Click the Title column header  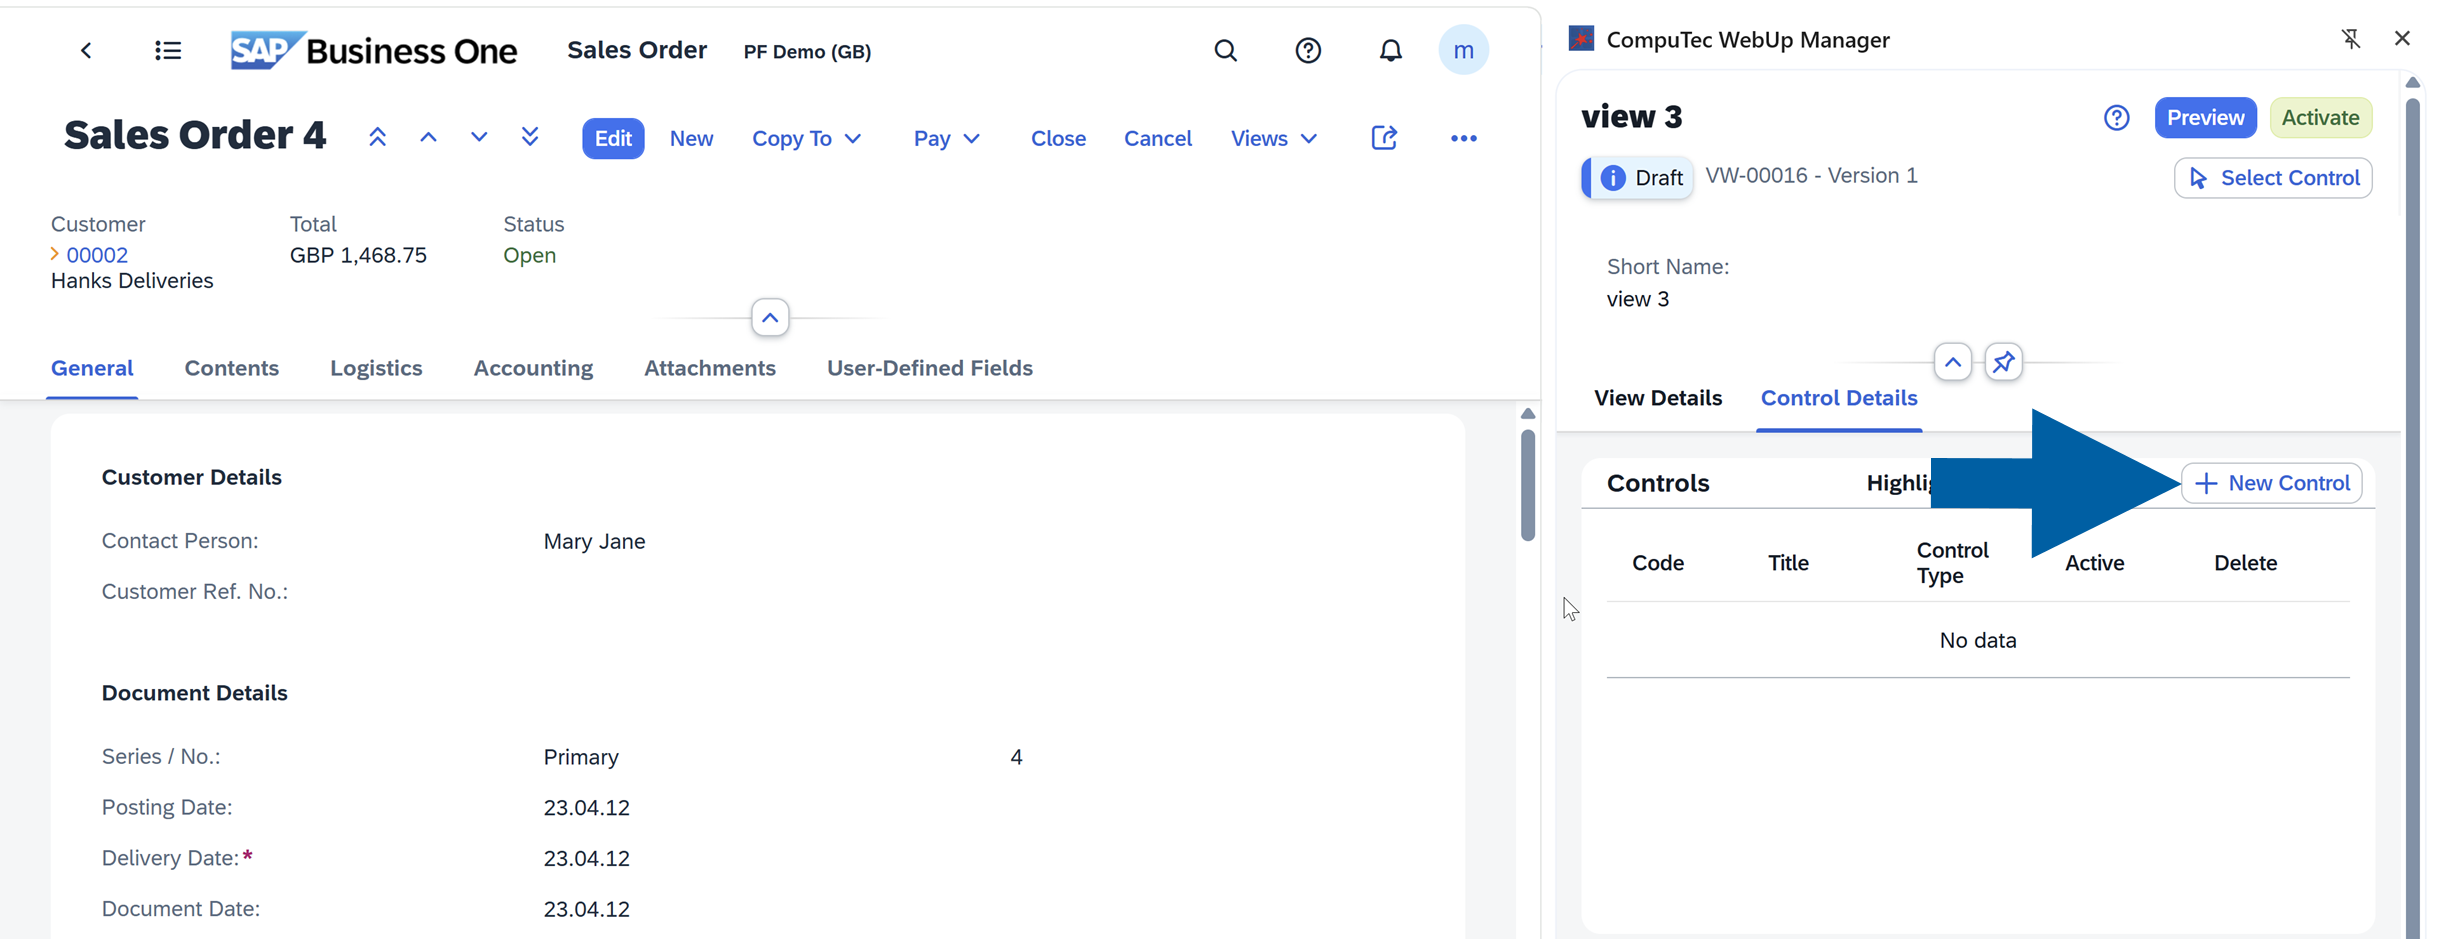(1787, 563)
